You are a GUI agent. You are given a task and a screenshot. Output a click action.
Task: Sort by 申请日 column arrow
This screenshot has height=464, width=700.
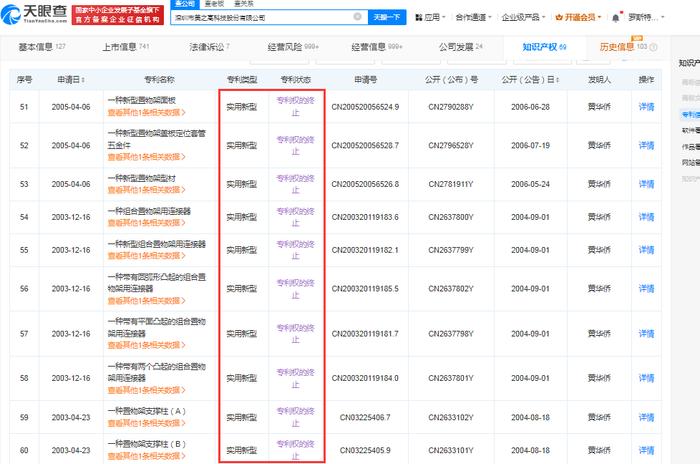point(83,80)
